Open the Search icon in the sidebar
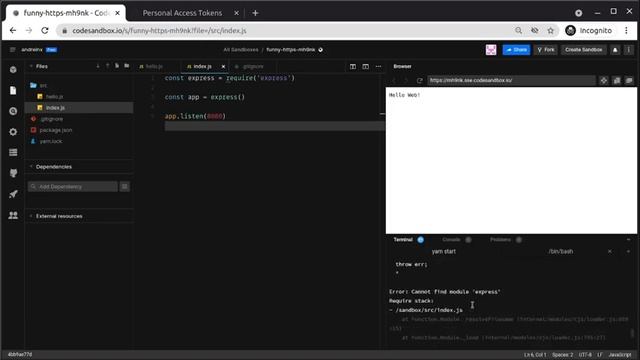Viewport: 640px width, 360px height. point(13,111)
